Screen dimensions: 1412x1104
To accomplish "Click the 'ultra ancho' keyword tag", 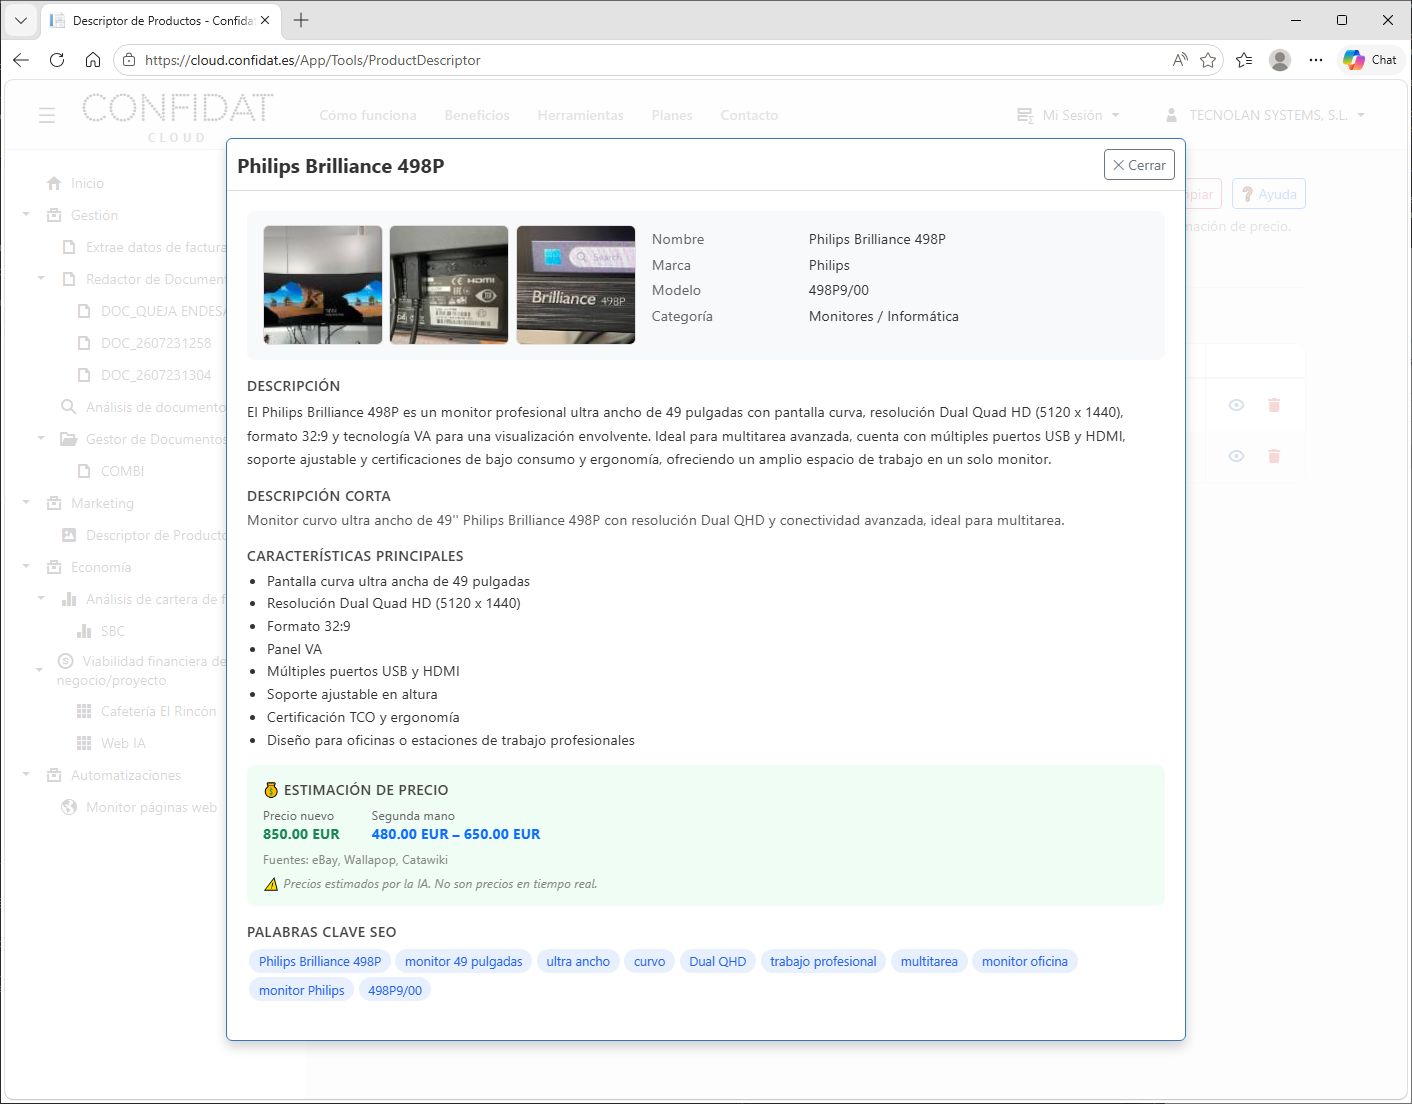I will click(x=578, y=962).
